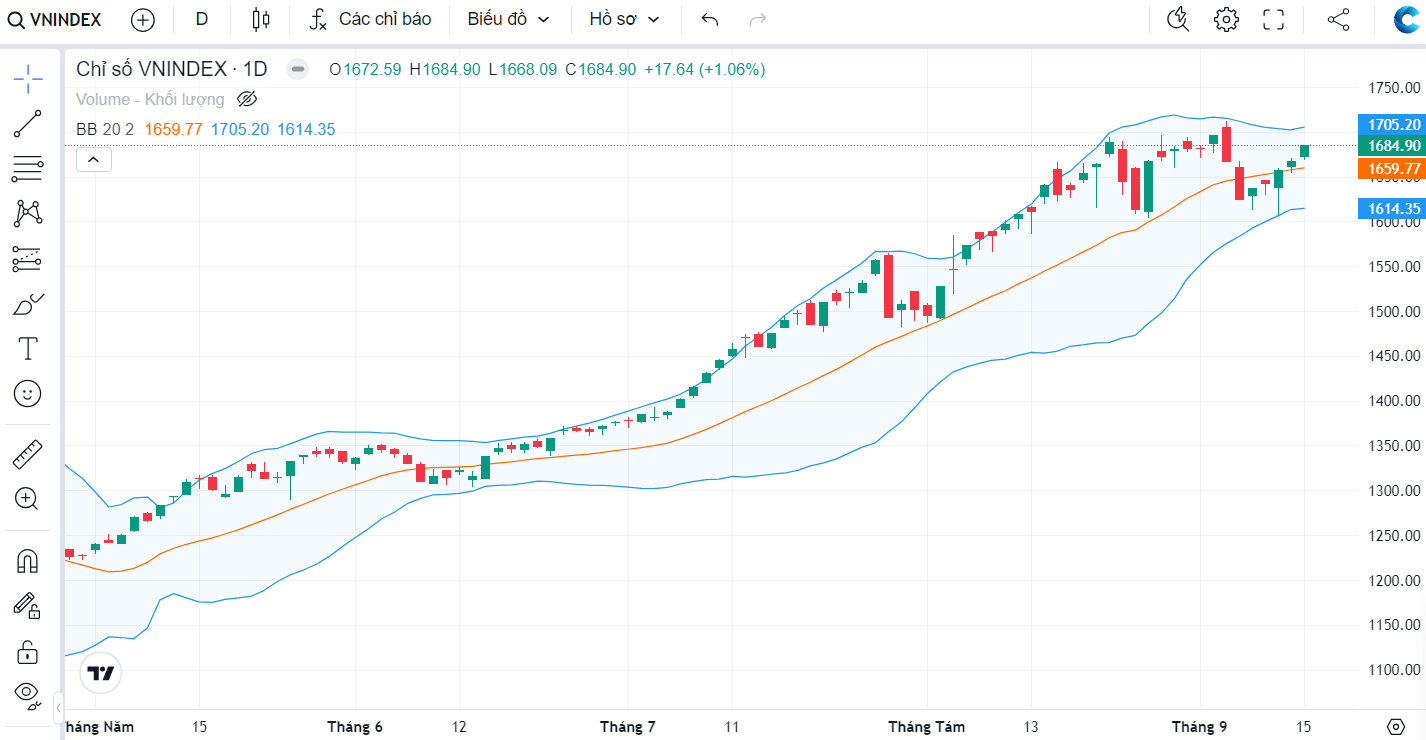Toggle stay in drawing mode
Viewport: 1426px width, 740px height.
[x=28, y=605]
